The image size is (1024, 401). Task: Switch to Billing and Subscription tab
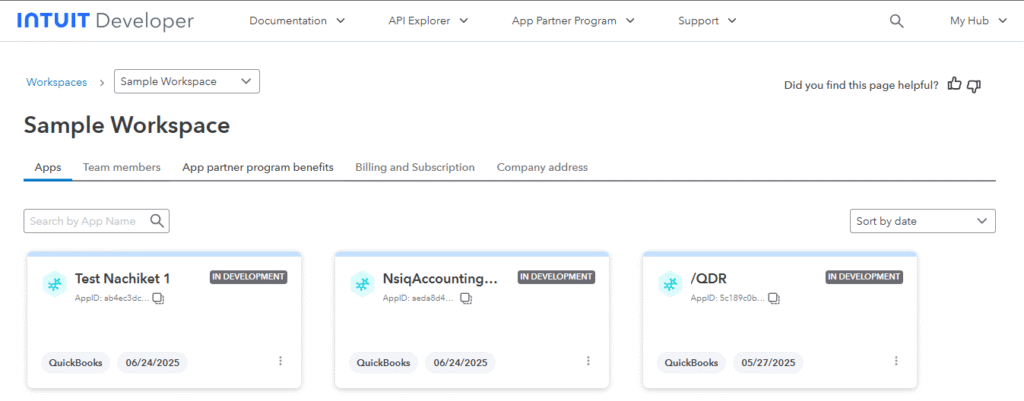point(415,167)
